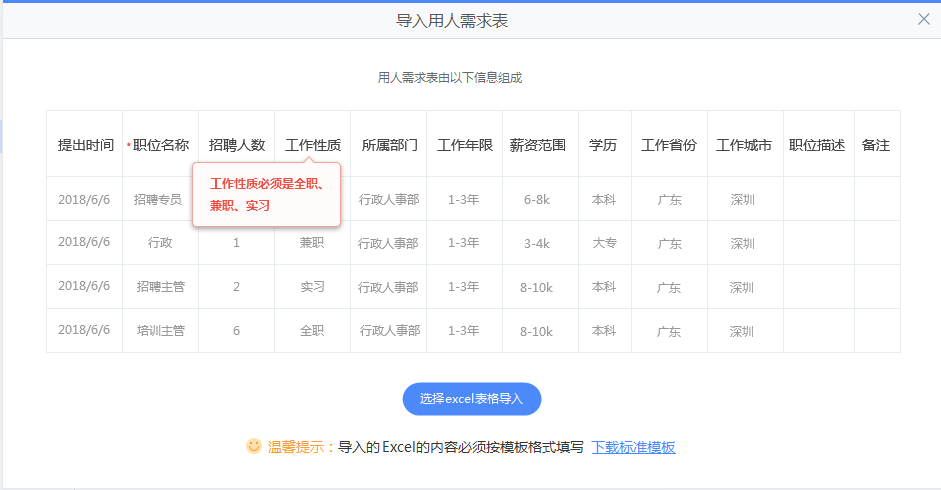Click recruit count 6 in 培训主管 row
Viewport: 941px width, 490px height.
point(236,330)
